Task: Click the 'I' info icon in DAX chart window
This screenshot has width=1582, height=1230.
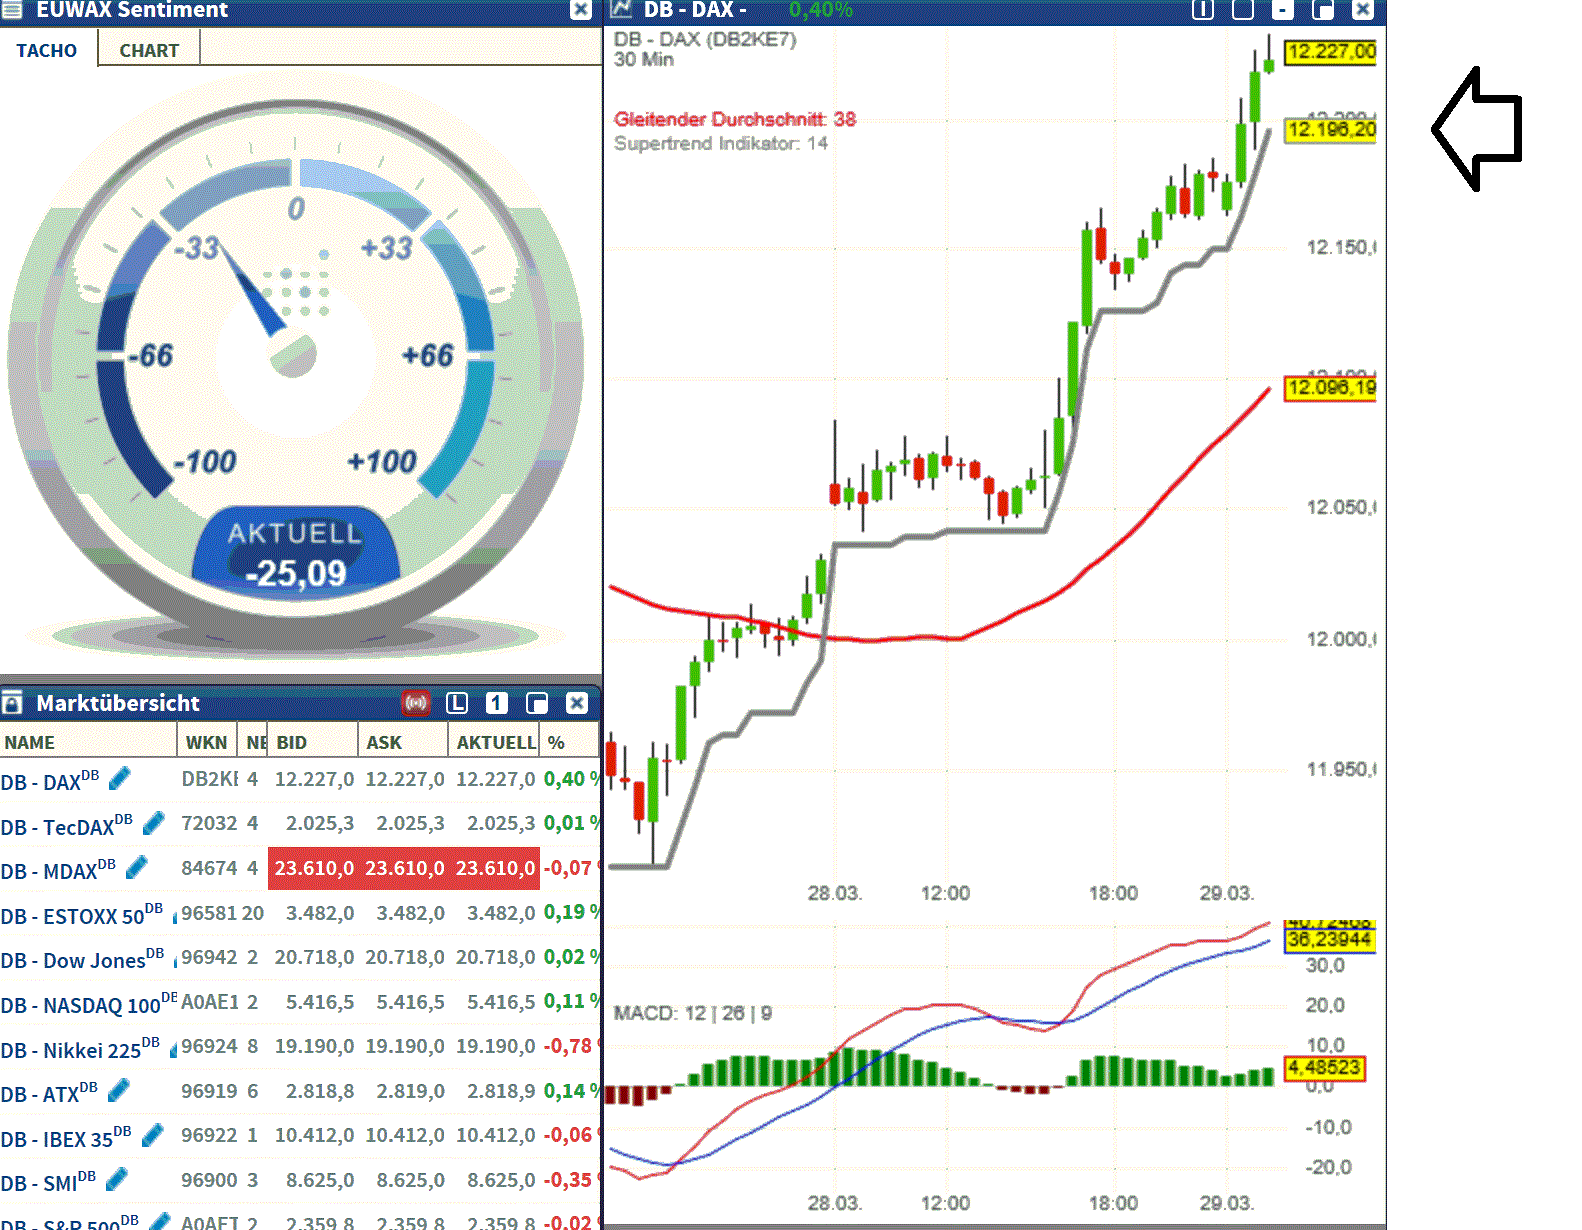Action: pyautogui.click(x=1203, y=10)
